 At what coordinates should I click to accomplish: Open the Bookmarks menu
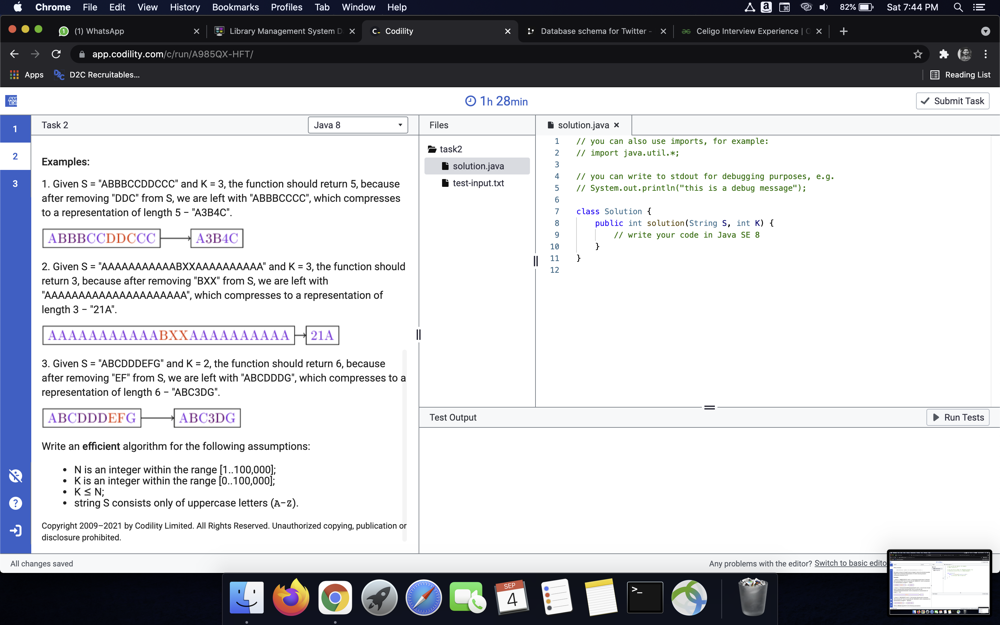235,7
